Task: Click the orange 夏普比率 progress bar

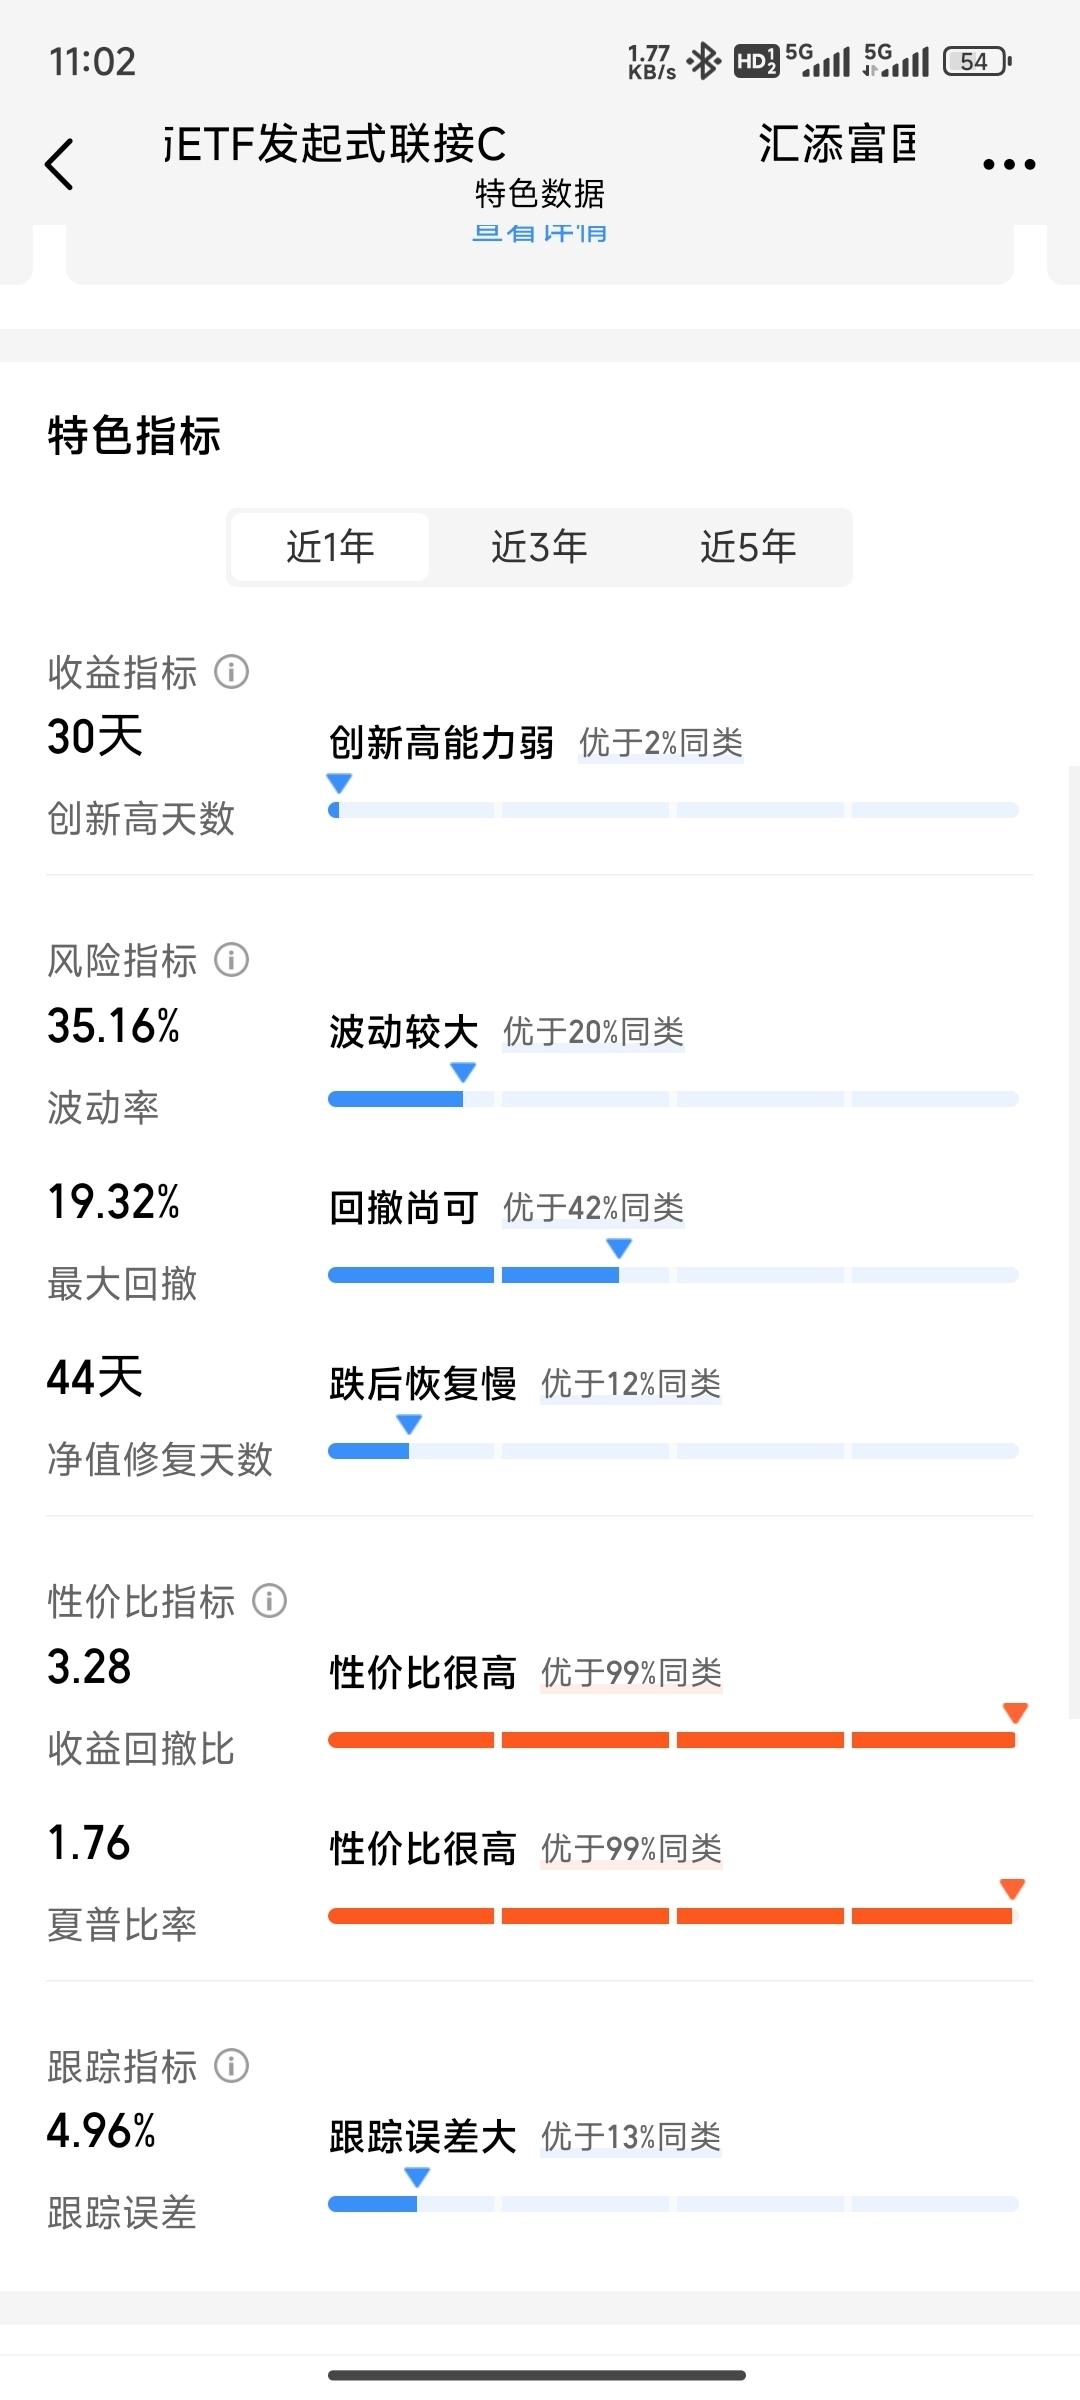Action: pyautogui.click(x=673, y=1916)
